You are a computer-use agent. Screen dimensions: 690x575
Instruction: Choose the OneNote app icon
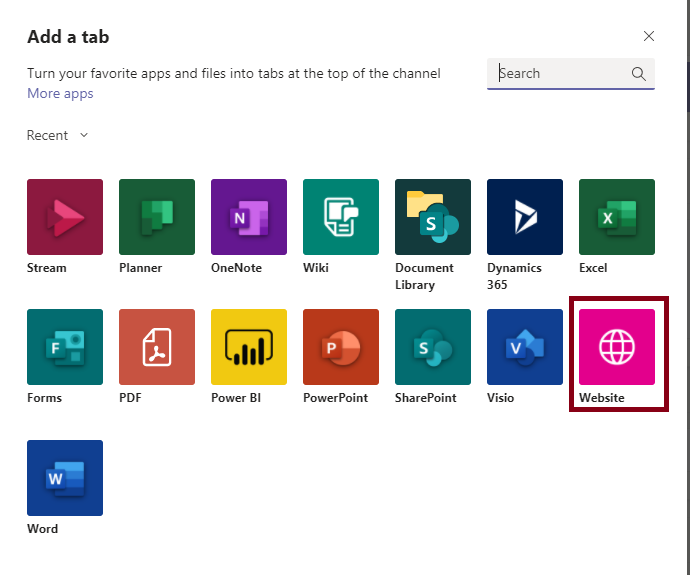coord(249,217)
